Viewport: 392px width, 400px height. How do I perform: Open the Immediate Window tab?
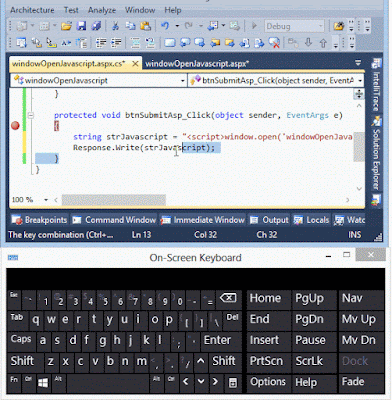[x=203, y=220]
